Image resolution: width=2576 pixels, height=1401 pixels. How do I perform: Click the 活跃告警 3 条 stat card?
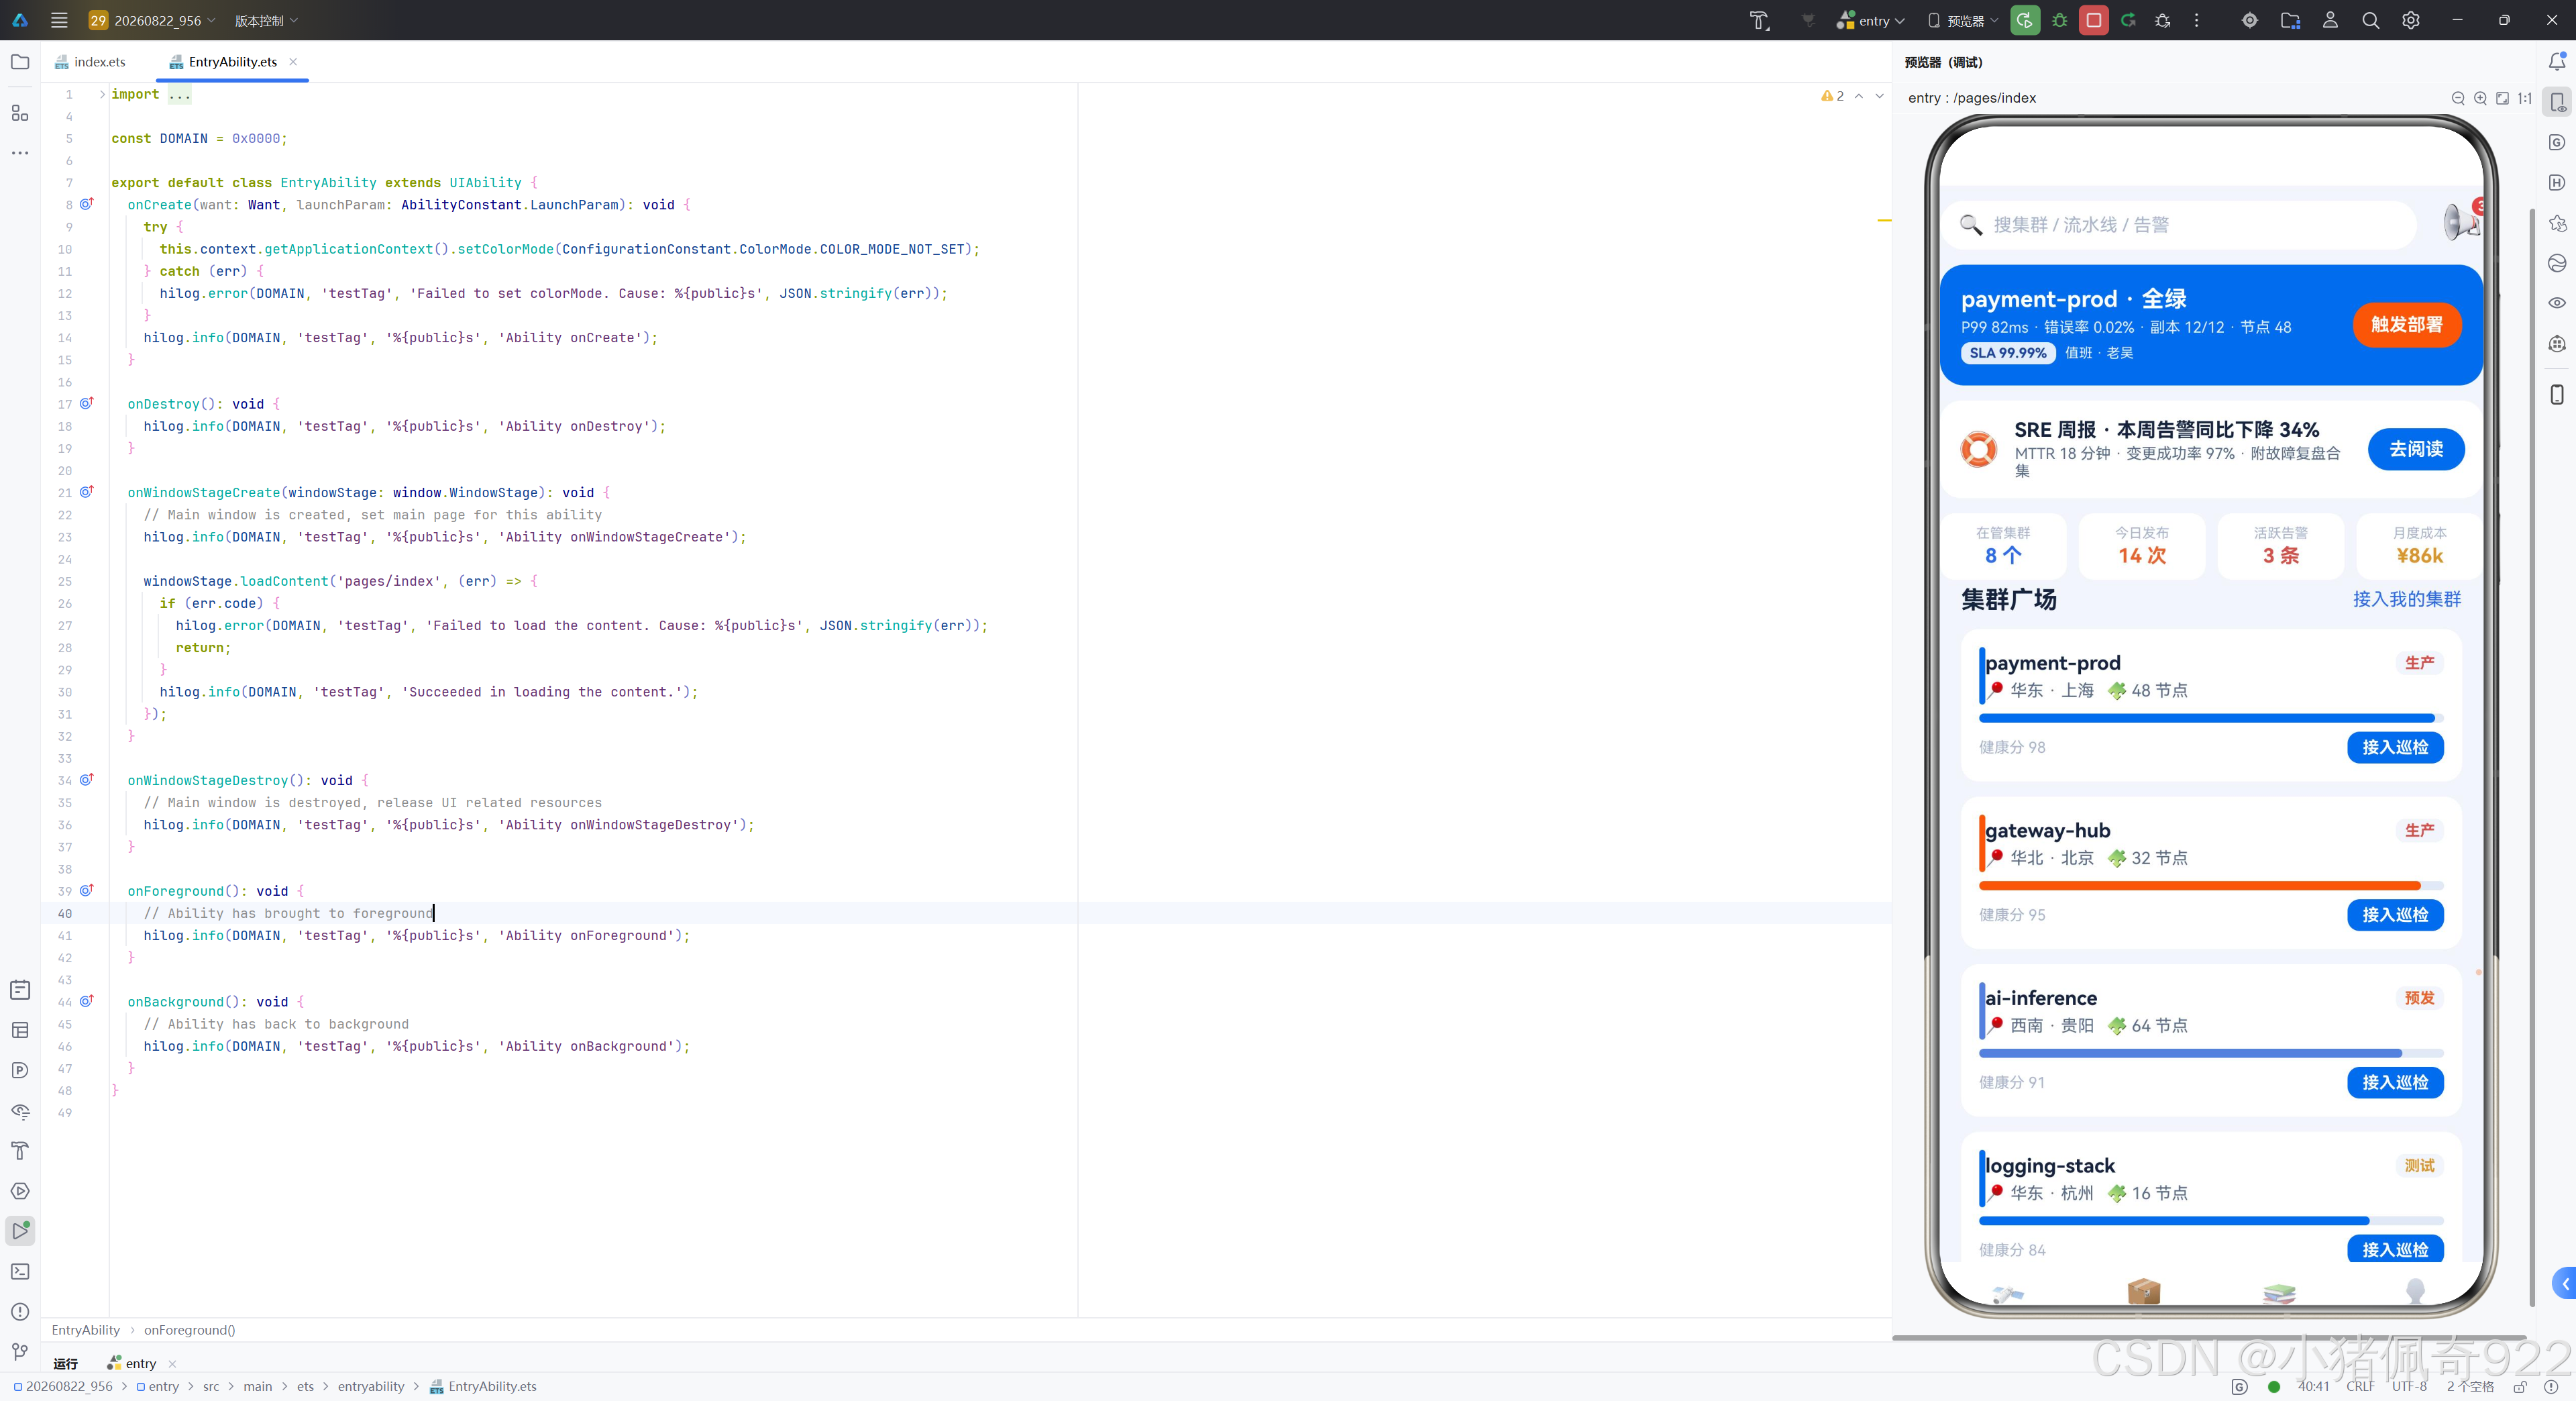2280,546
